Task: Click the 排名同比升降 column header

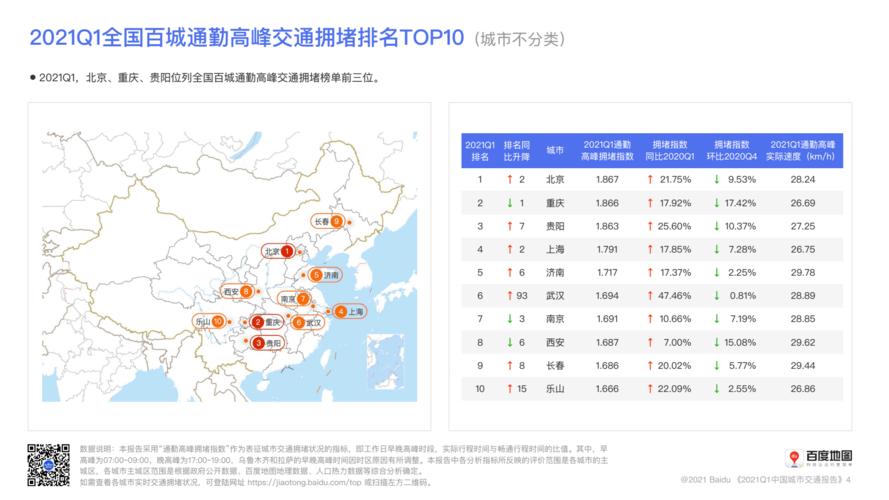Action: coord(517,151)
